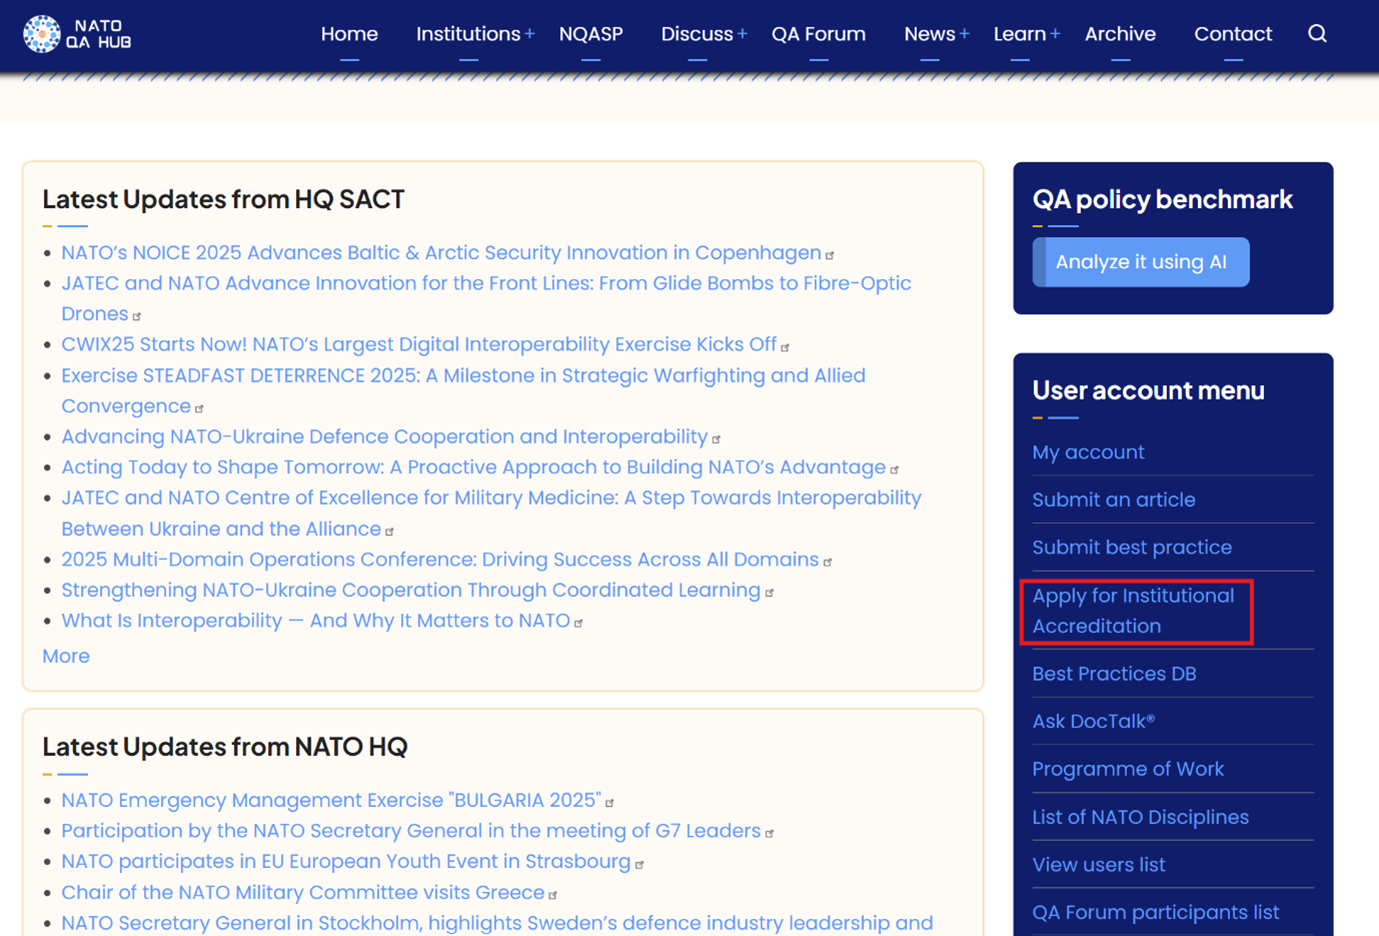This screenshot has width=1379, height=936.
Task: Open the Ask DocTalk sidebar link
Action: point(1094,721)
